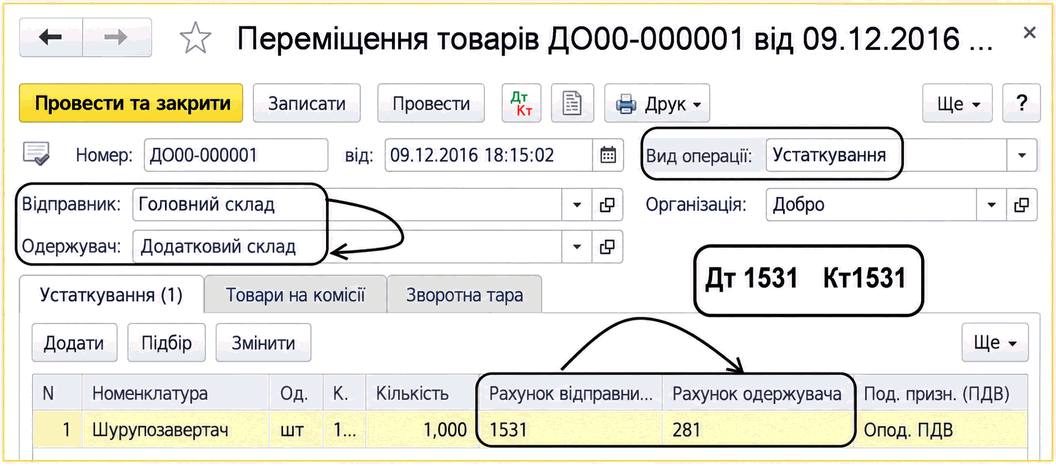Open the table Ще menu
1056x466 pixels.
[x=995, y=342]
